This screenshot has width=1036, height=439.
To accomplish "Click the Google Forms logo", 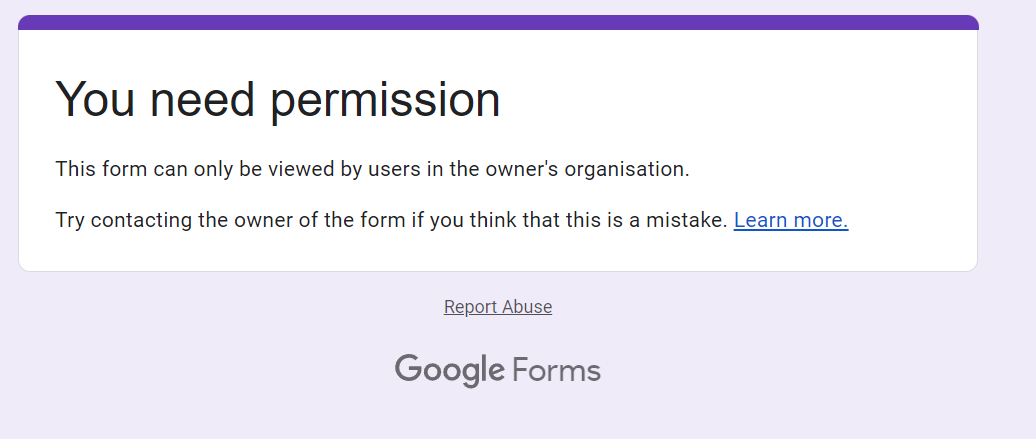I will tap(498, 371).
